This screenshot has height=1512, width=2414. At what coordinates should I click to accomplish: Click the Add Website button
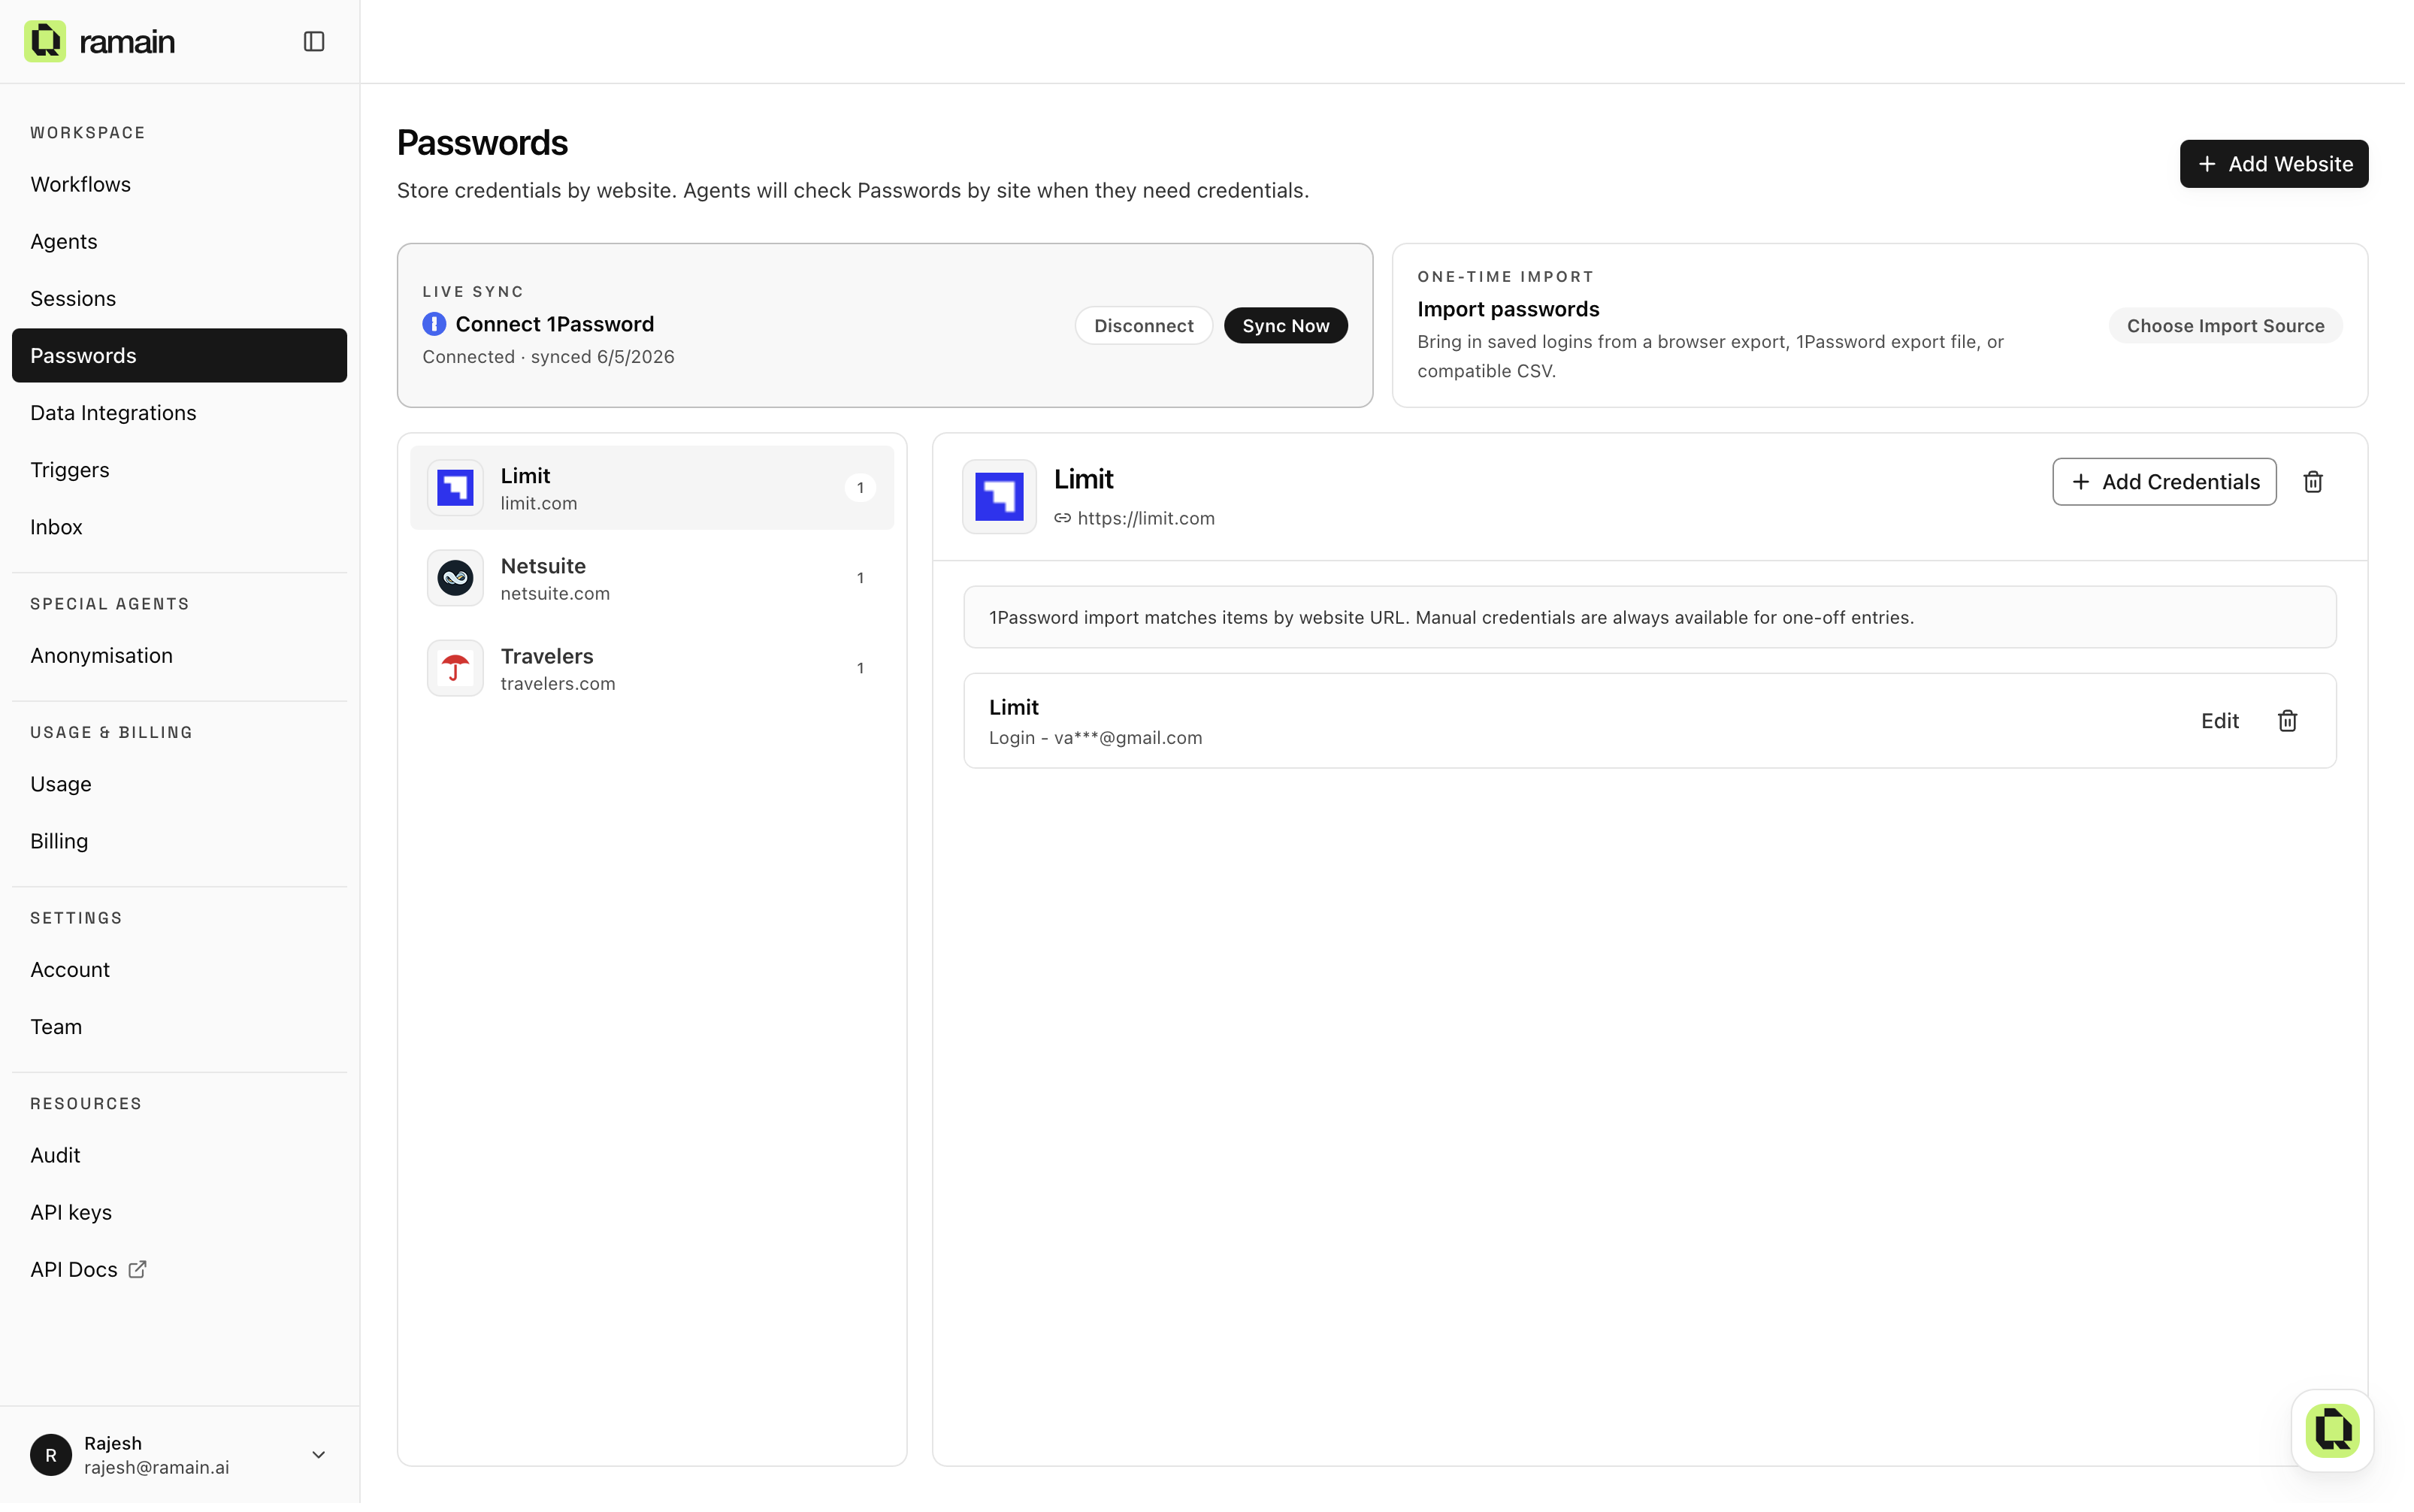click(x=2273, y=164)
